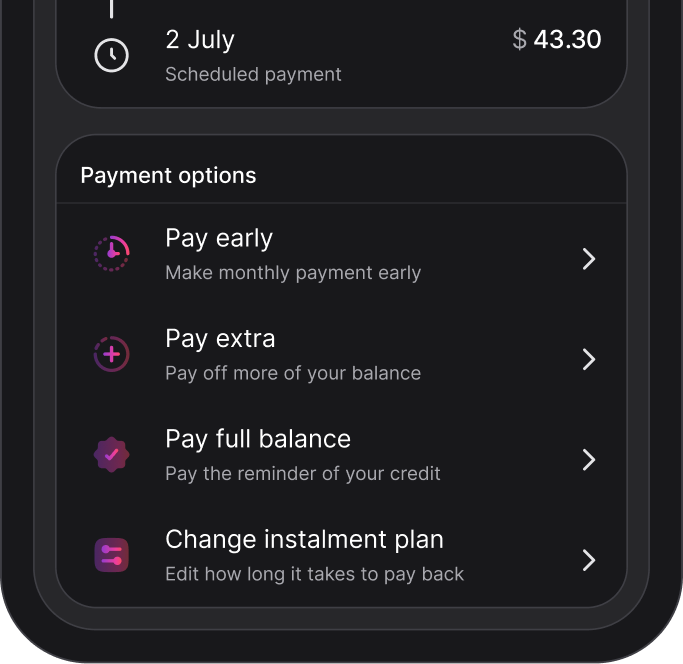The image size is (683, 664).
Task: Click the chevron beside Pay full balance
Action: pos(589,460)
